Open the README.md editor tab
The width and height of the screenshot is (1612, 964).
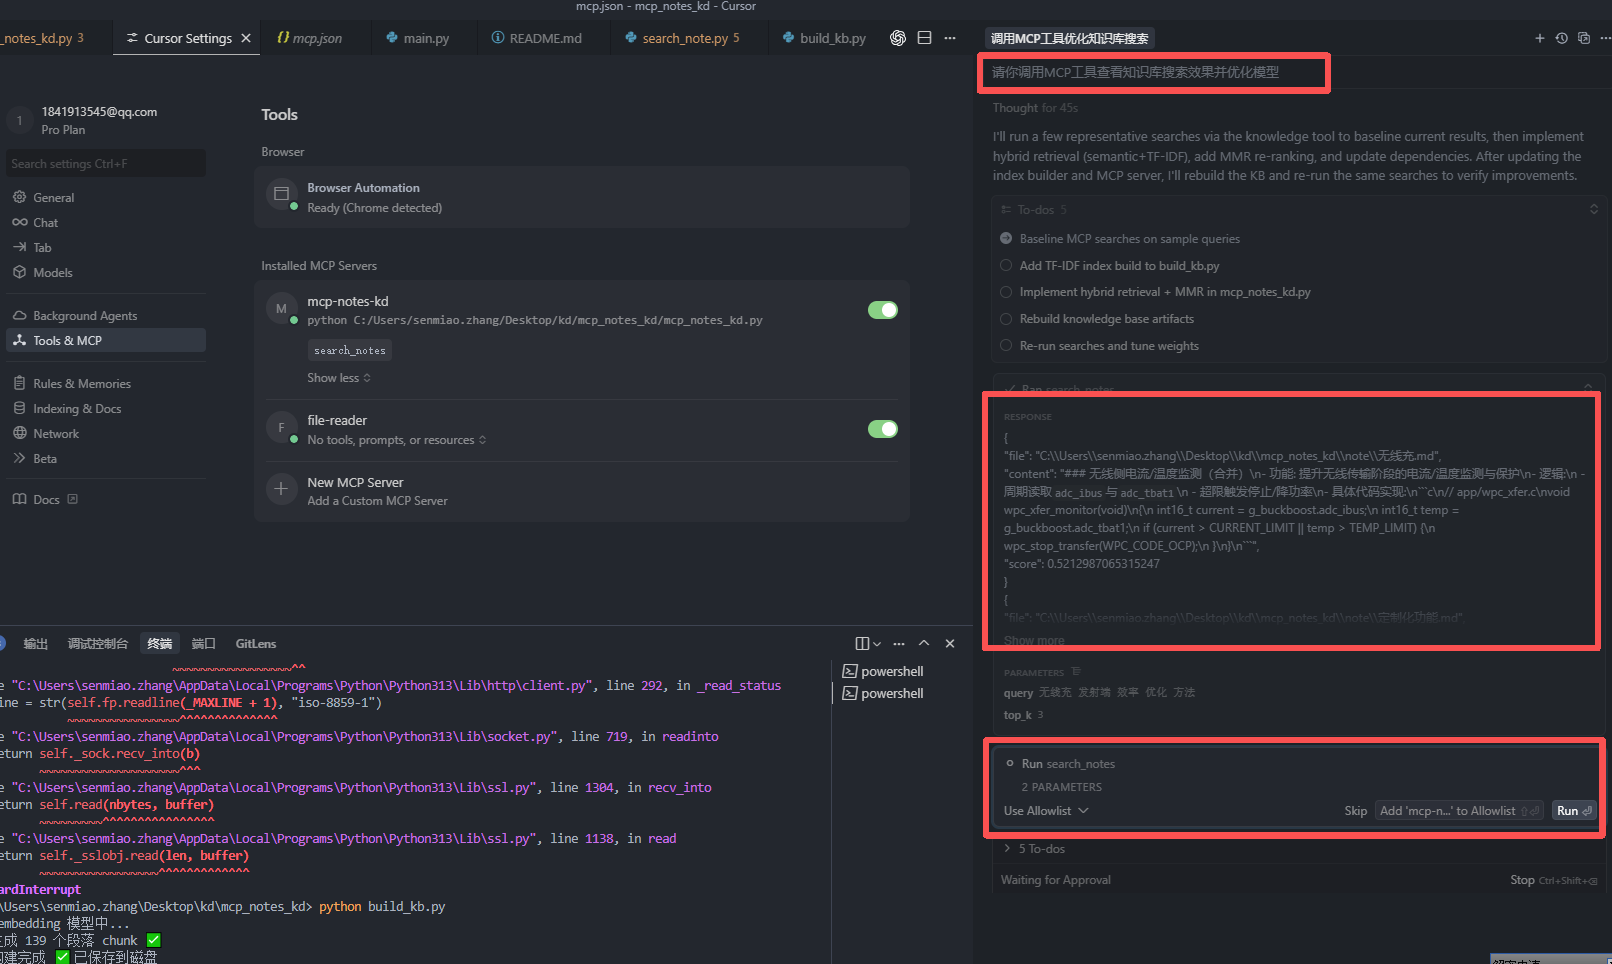point(537,38)
